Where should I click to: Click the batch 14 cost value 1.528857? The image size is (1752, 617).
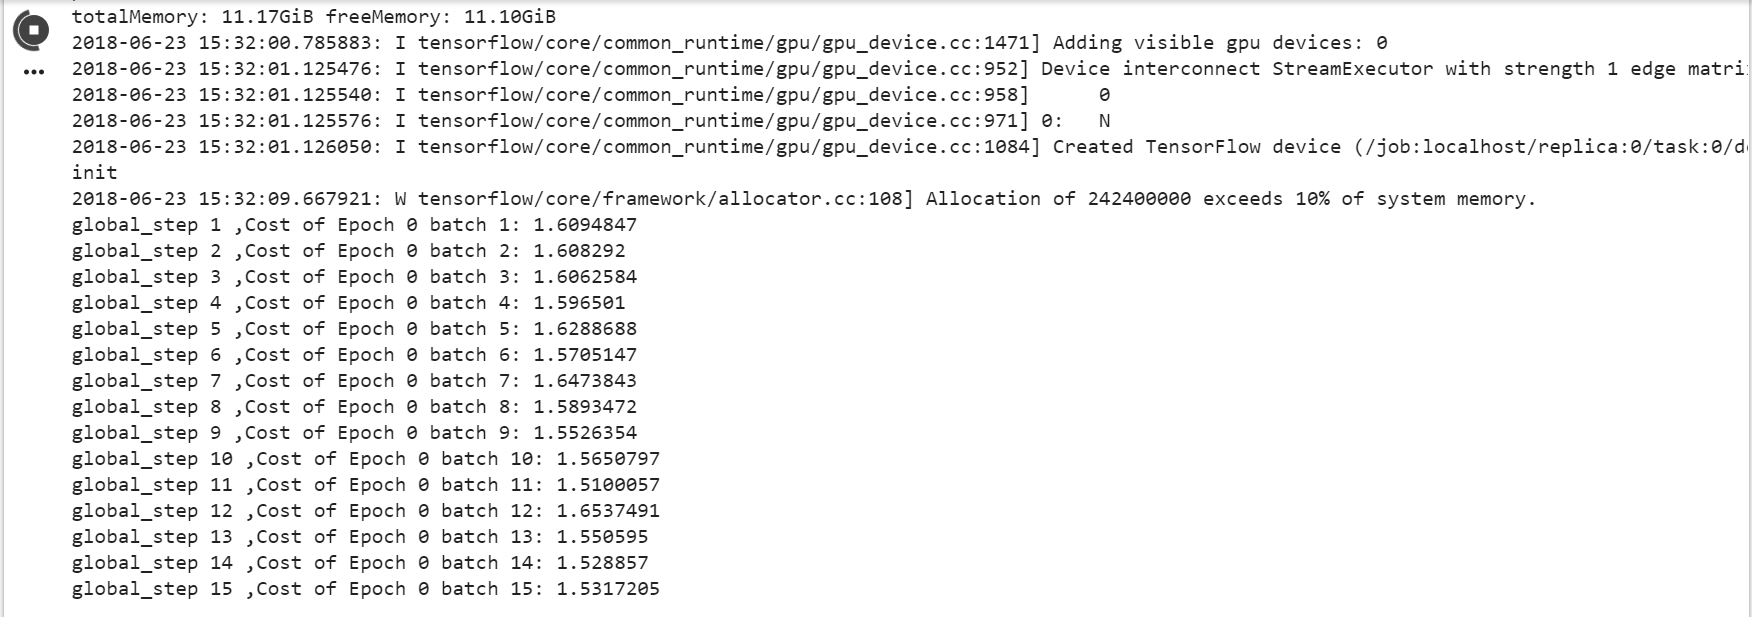(x=602, y=563)
